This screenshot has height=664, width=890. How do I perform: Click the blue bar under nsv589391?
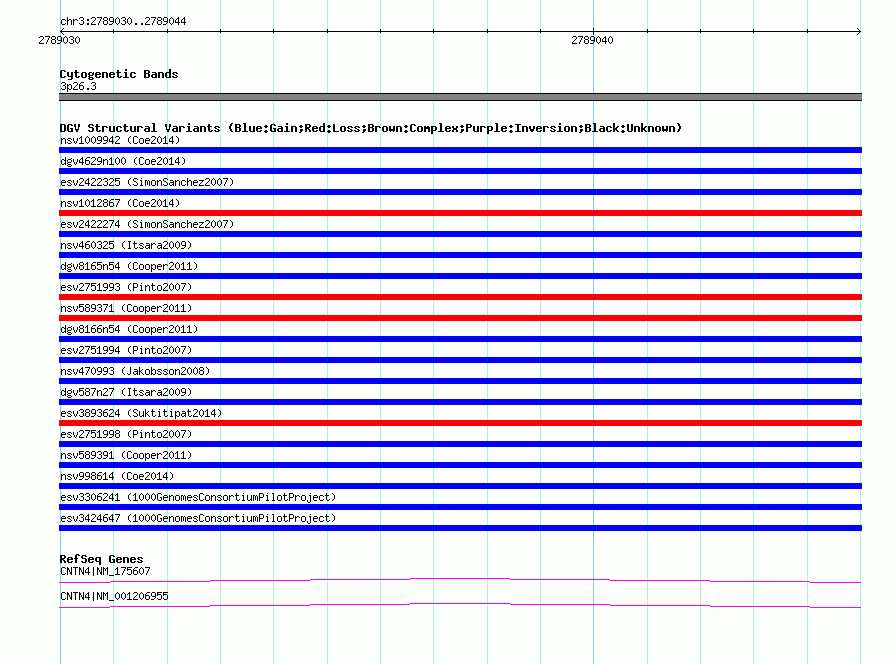point(460,465)
